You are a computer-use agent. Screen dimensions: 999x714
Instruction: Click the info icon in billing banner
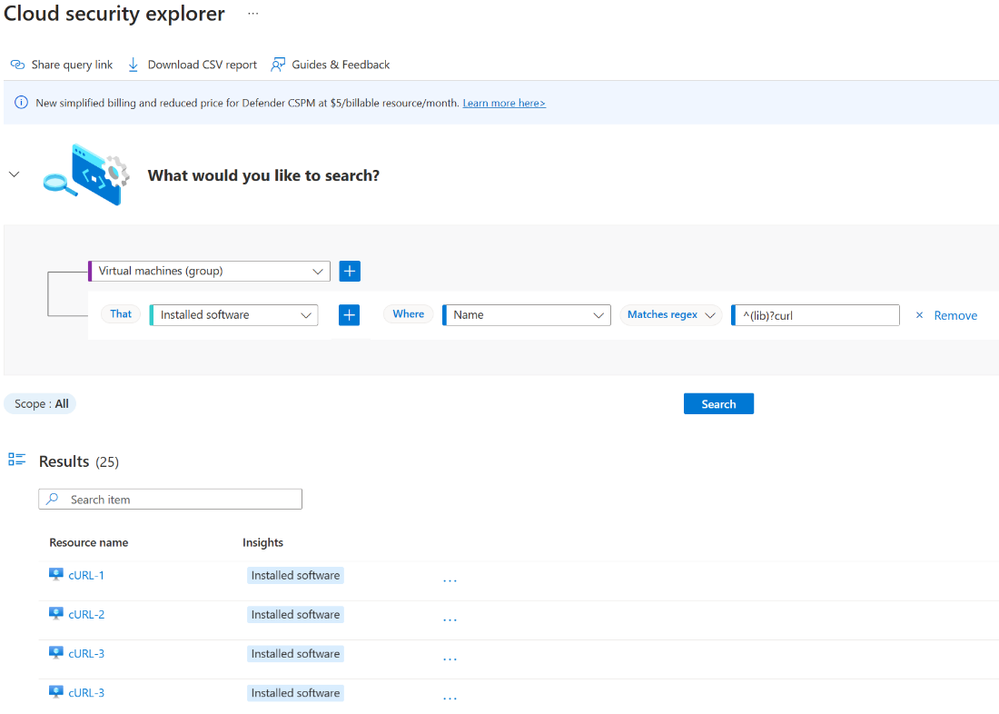(21, 103)
